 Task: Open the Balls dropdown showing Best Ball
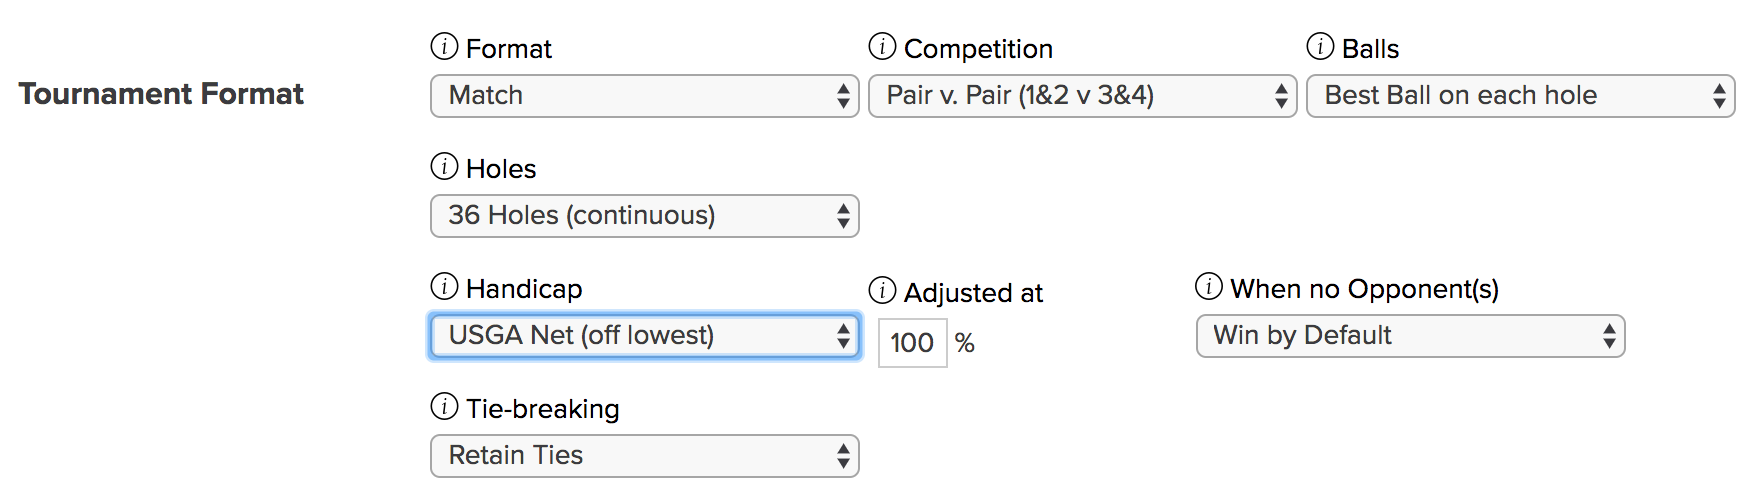(1521, 96)
